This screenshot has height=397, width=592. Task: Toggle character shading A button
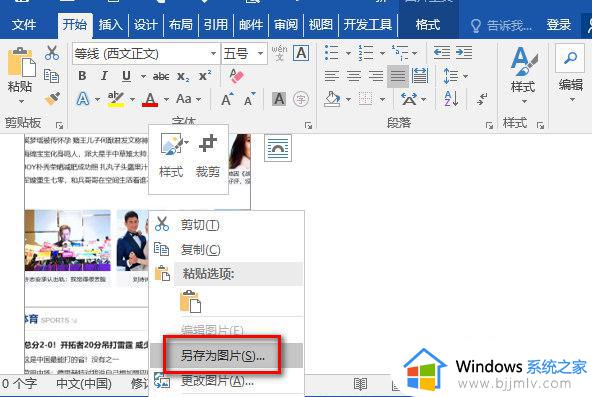pos(279,99)
